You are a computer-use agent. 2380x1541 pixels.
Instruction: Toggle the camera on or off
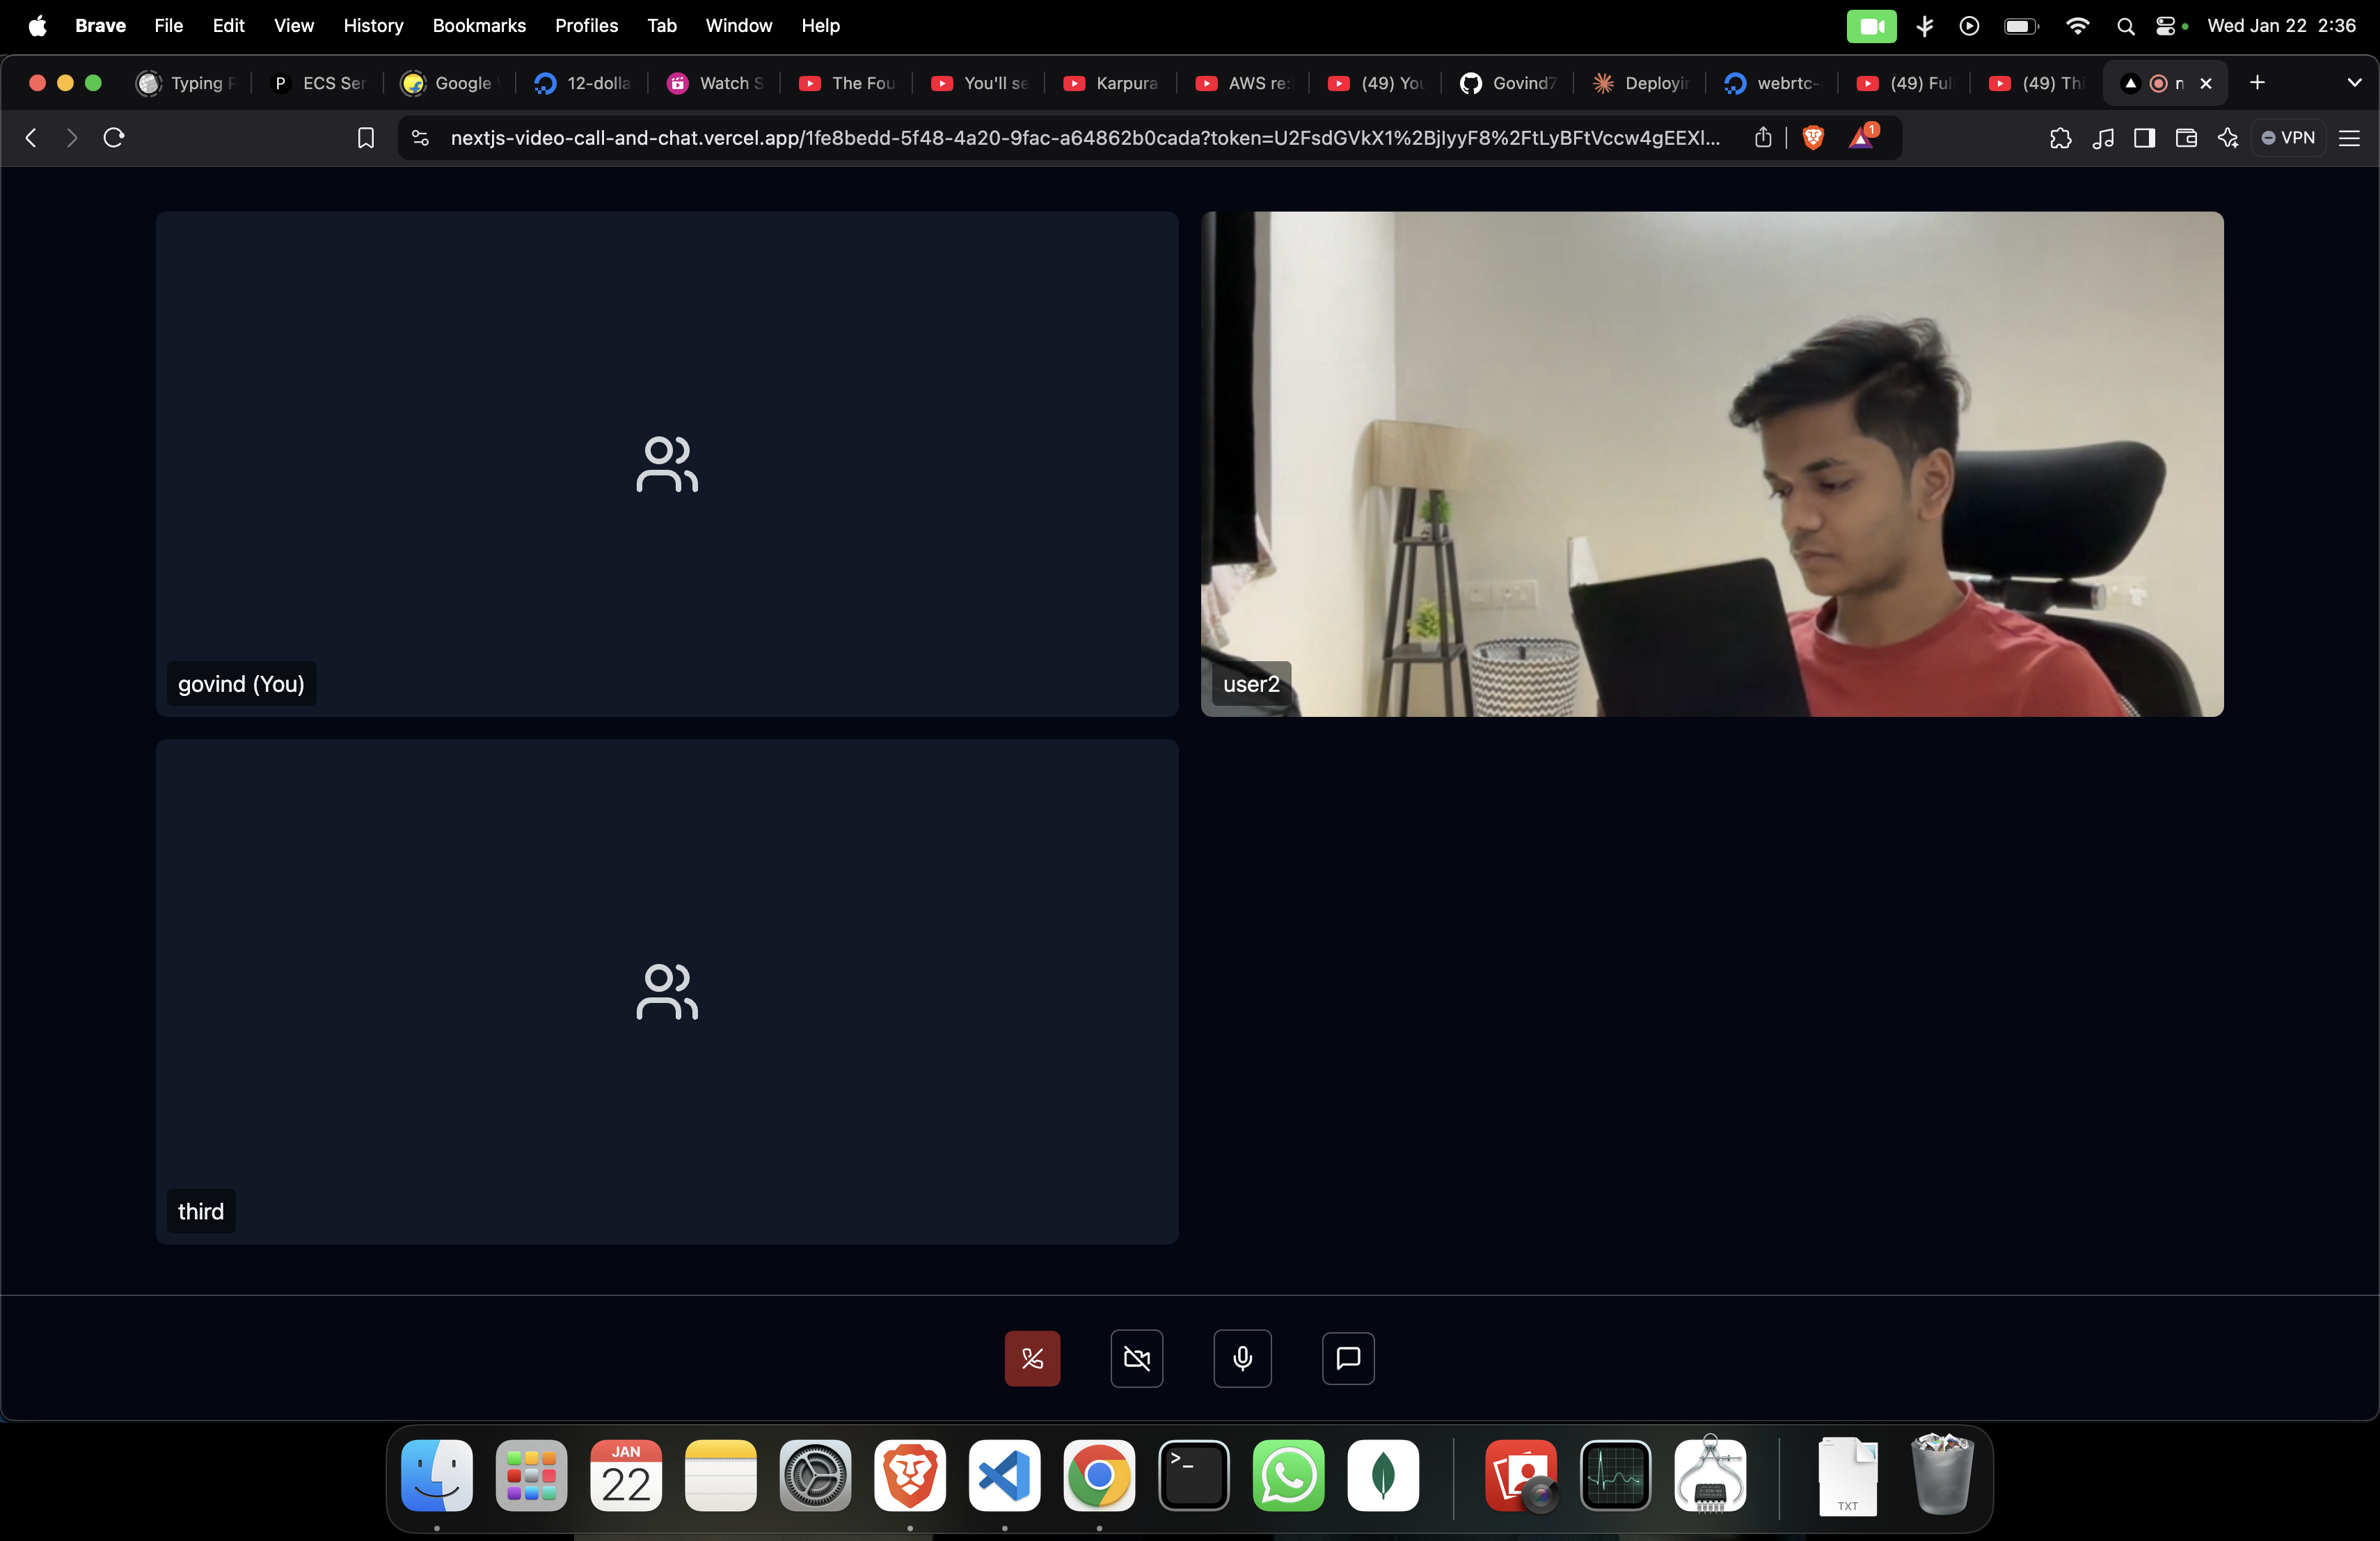1137,1358
